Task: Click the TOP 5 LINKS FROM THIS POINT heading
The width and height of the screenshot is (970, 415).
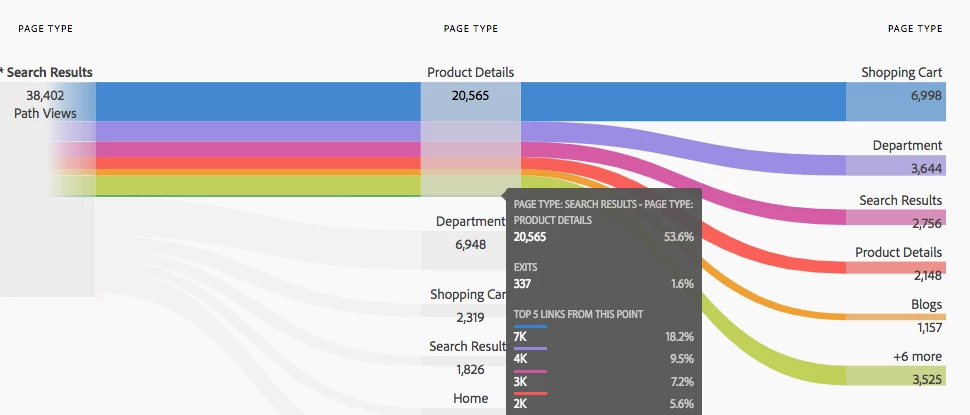Action: point(578,314)
